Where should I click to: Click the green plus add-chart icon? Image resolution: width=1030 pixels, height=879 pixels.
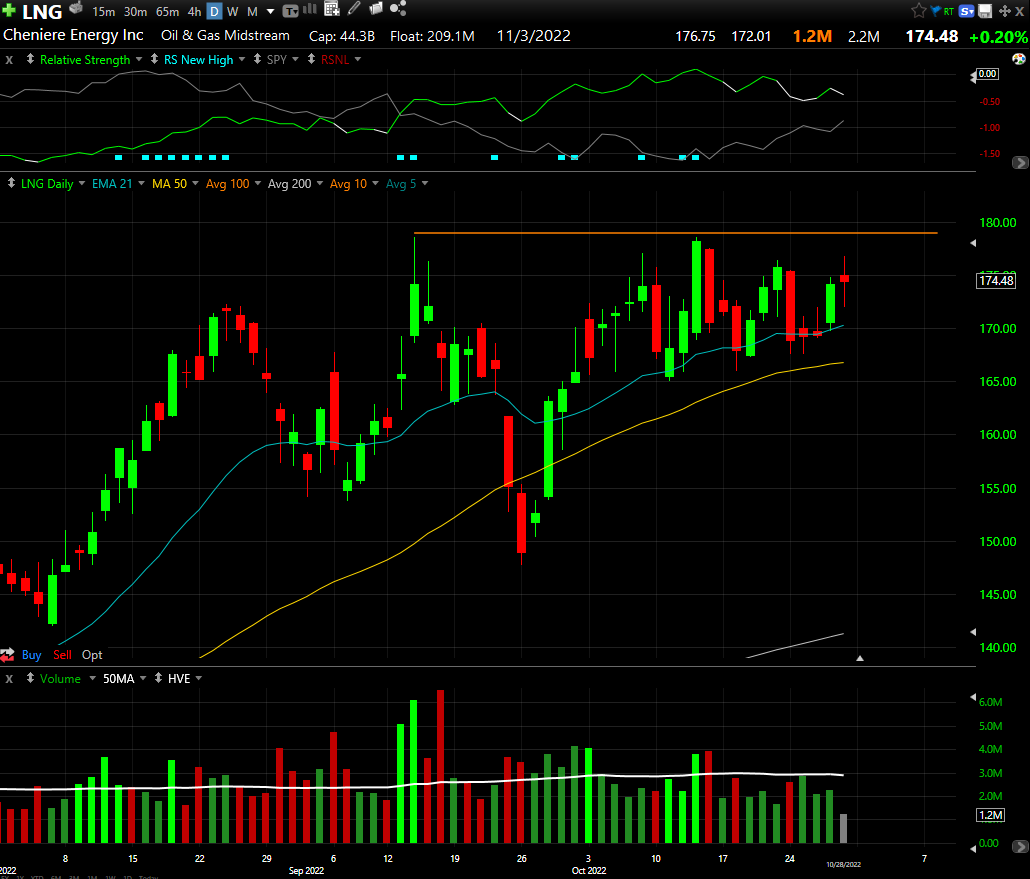(x=9, y=11)
